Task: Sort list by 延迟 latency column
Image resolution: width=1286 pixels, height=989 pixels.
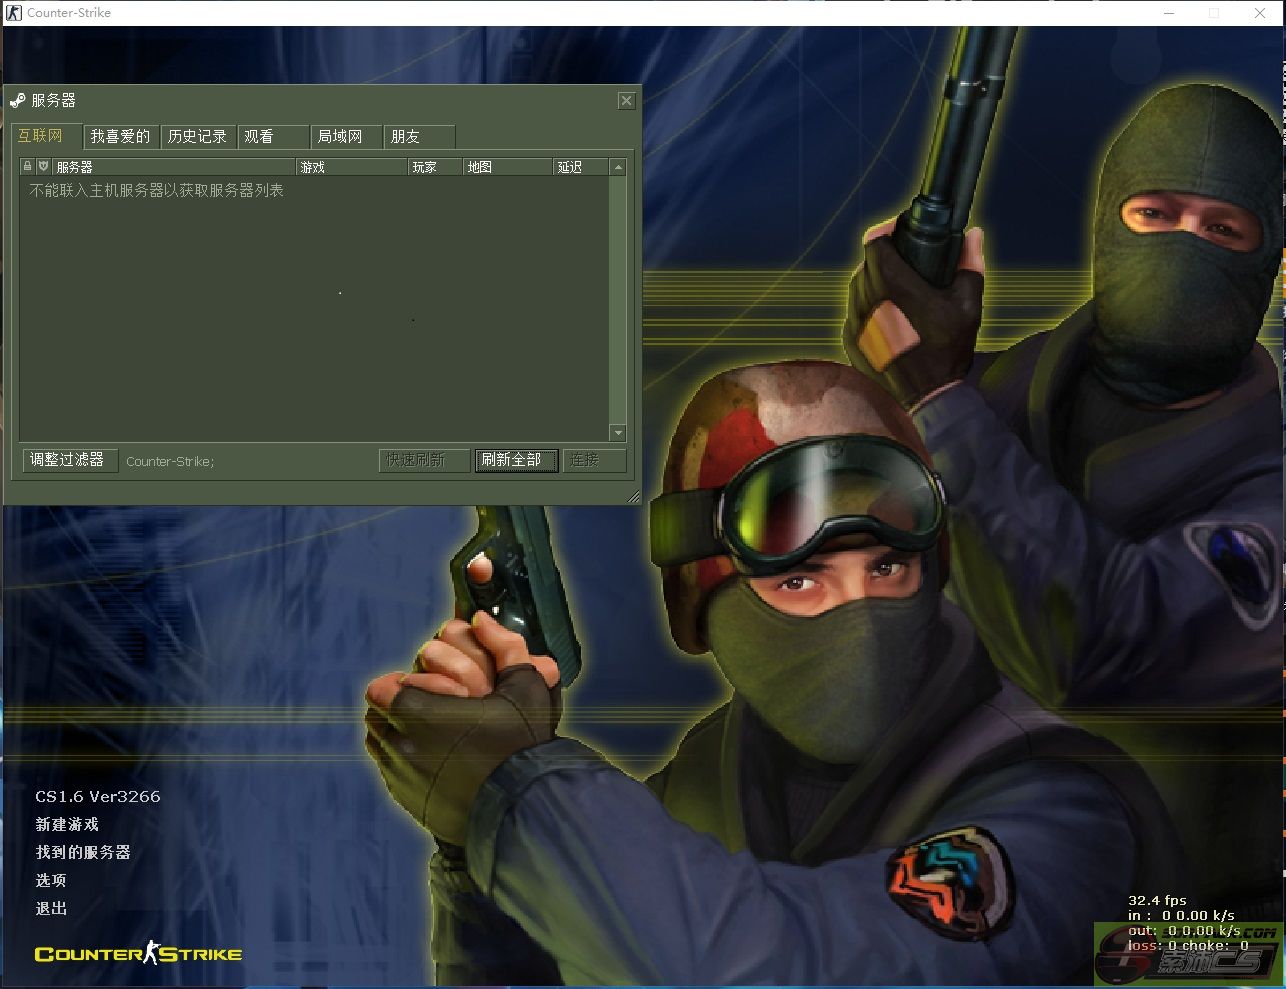Action: pos(581,167)
